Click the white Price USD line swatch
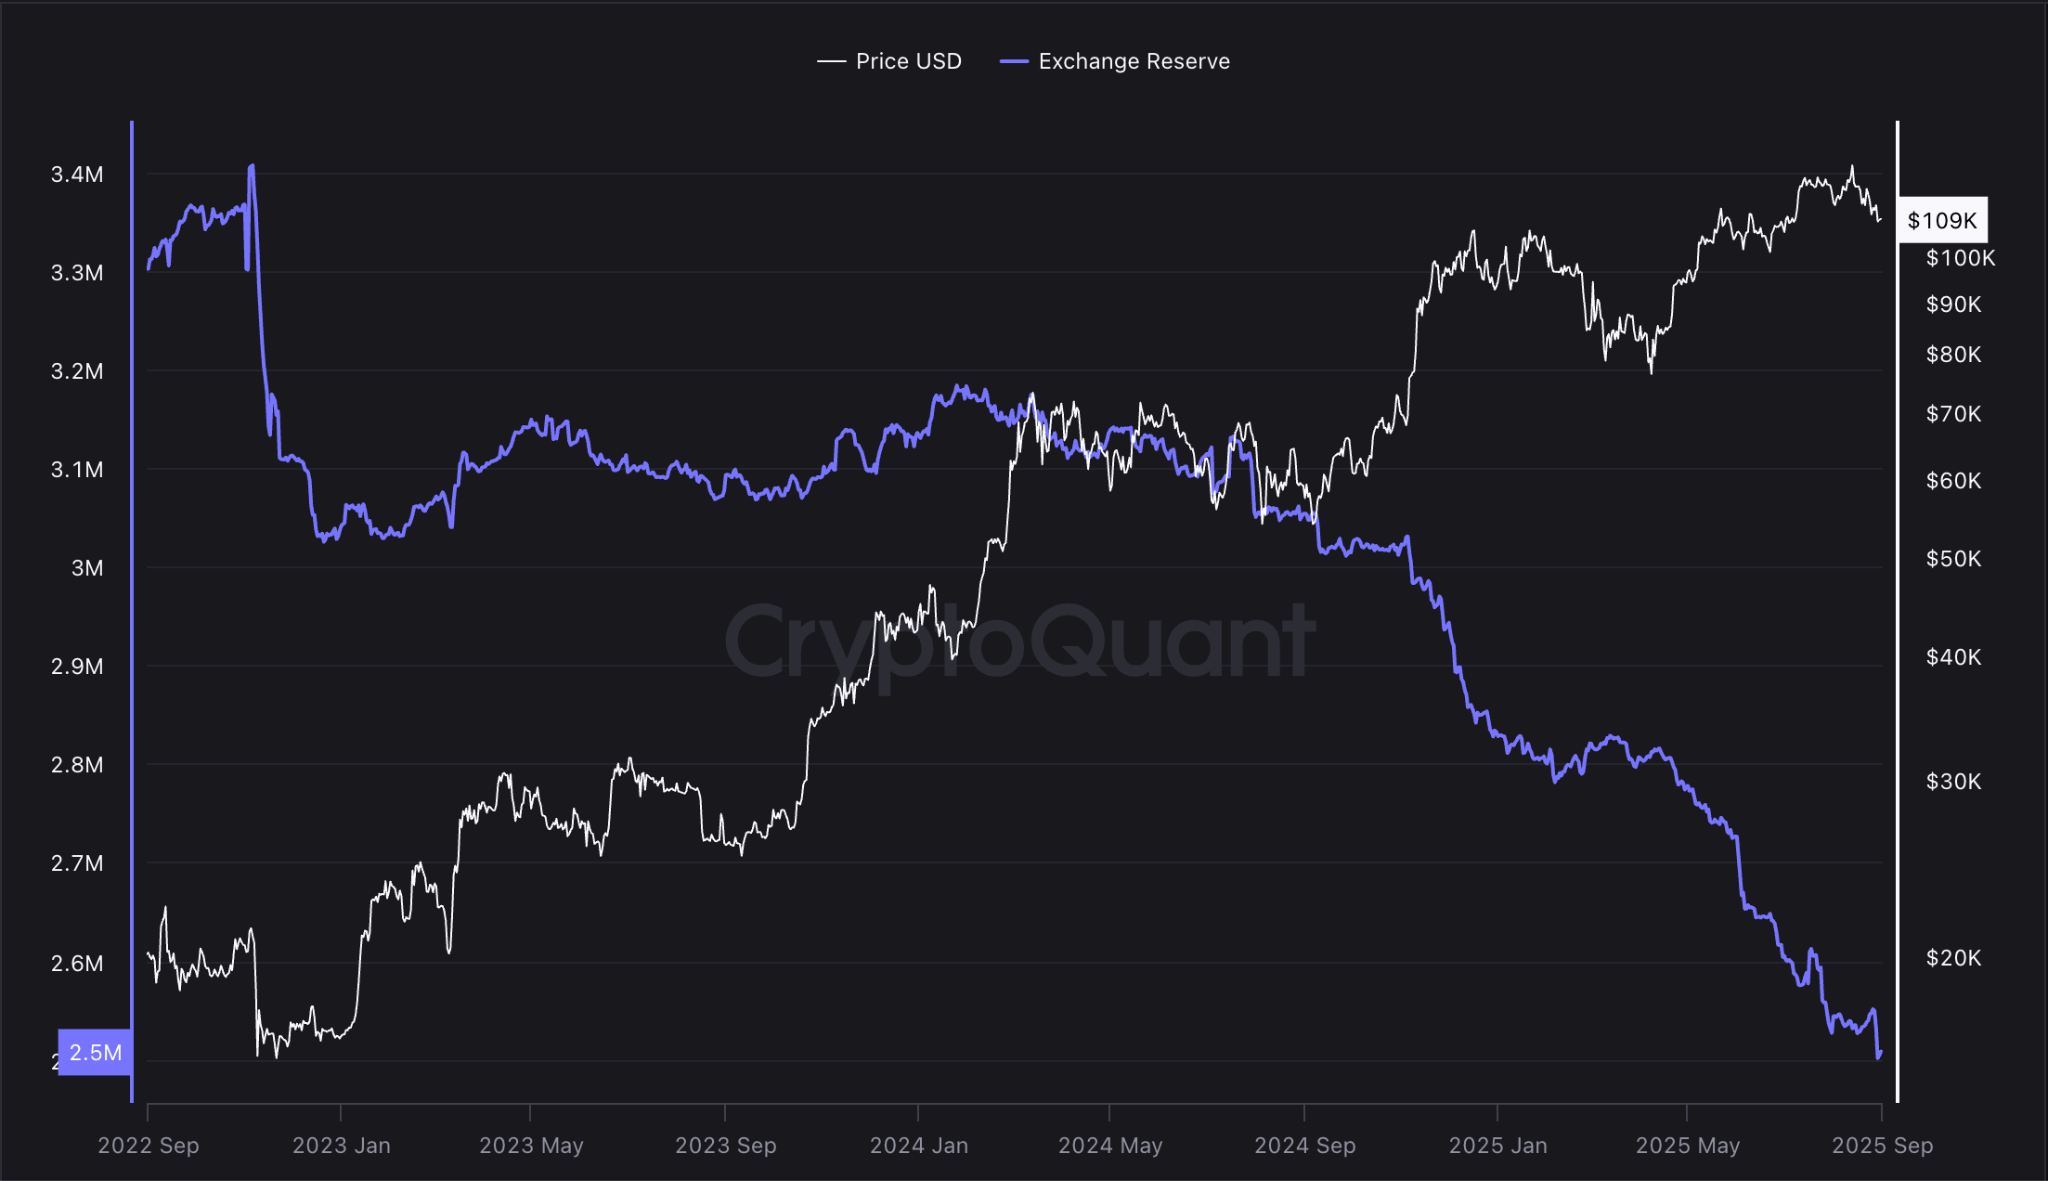Screen dimensions: 2048x1181 point(831,61)
